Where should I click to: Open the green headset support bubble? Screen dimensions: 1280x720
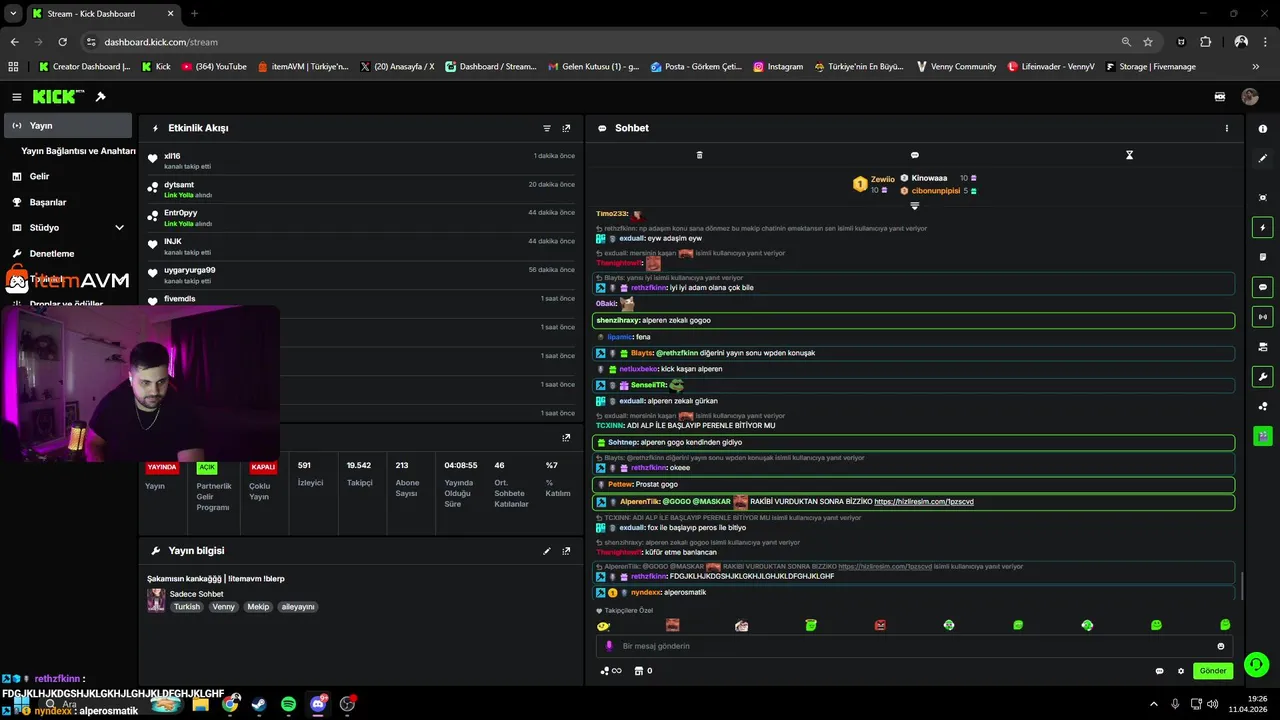point(1257,664)
